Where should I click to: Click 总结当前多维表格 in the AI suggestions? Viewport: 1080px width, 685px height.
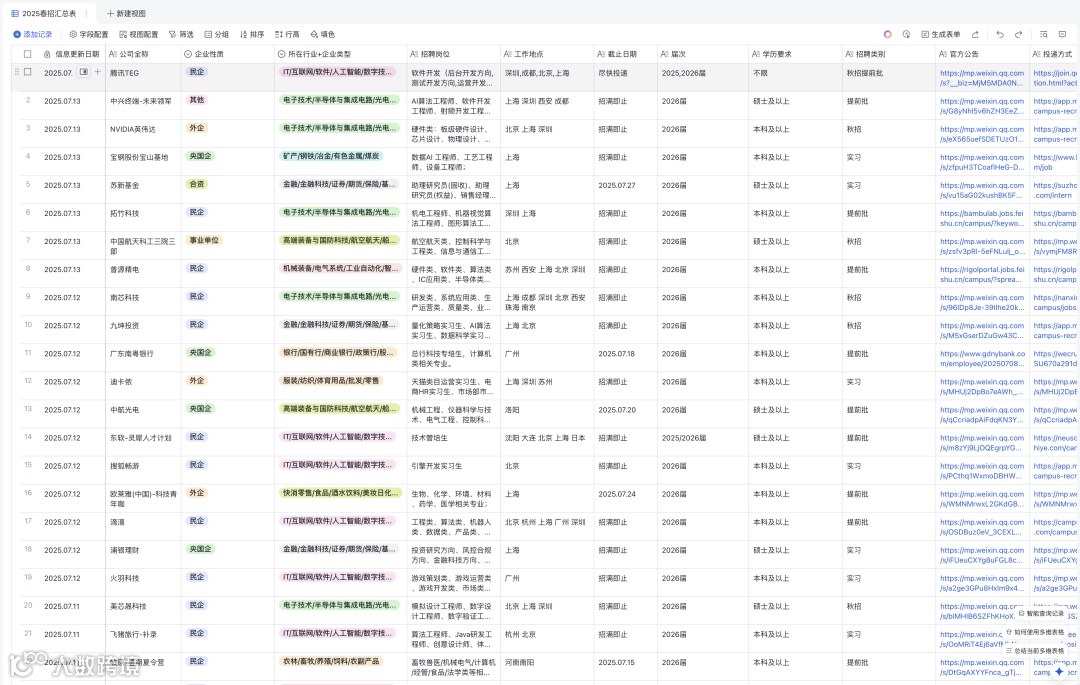click(1035, 650)
